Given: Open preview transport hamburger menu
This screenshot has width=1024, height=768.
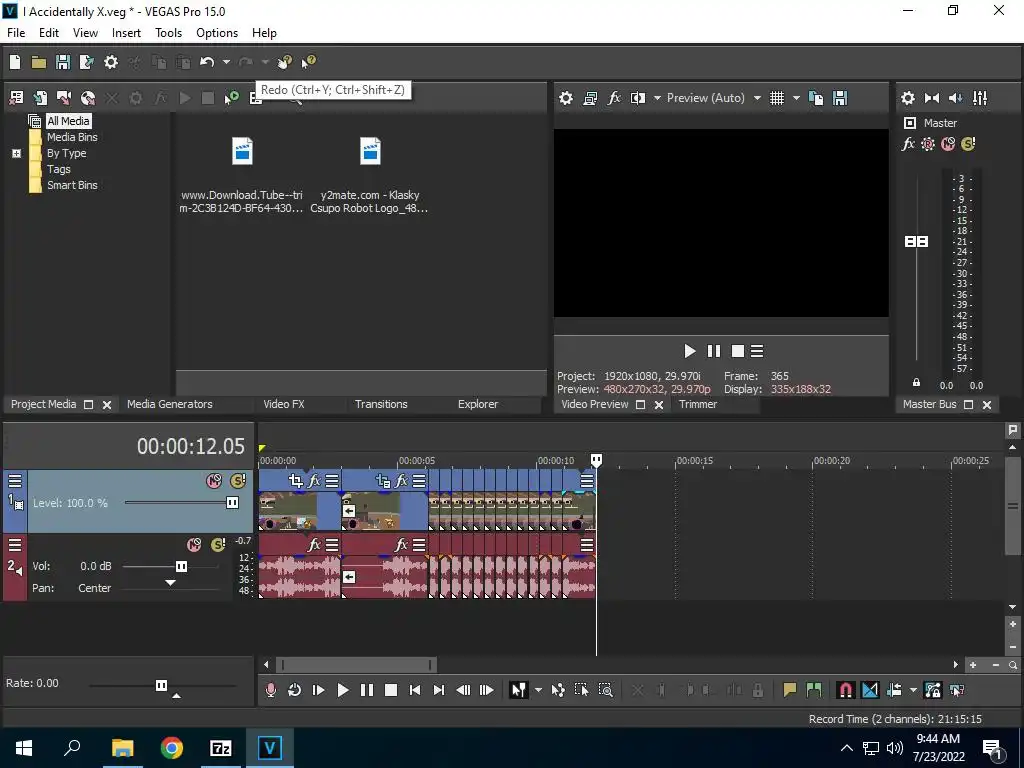Looking at the screenshot, I should point(757,351).
